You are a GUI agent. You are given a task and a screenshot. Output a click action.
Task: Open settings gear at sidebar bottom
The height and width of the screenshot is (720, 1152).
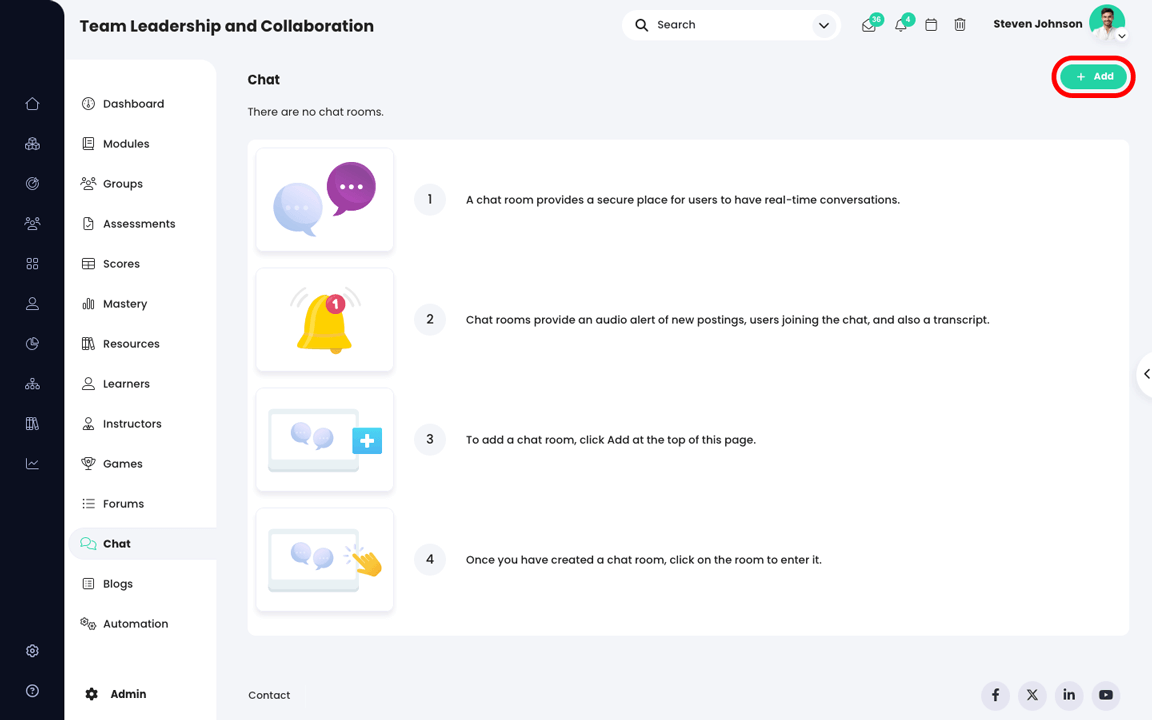pyautogui.click(x=32, y=650)
